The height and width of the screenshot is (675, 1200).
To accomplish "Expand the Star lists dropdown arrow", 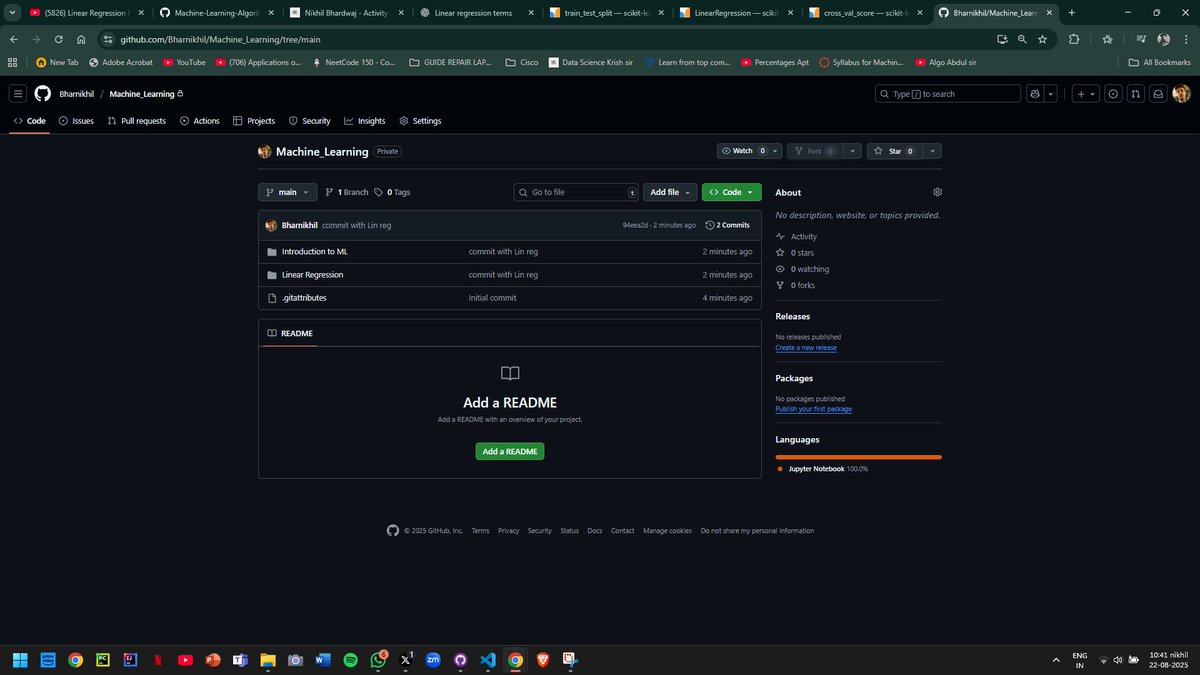I will [932, 151].
